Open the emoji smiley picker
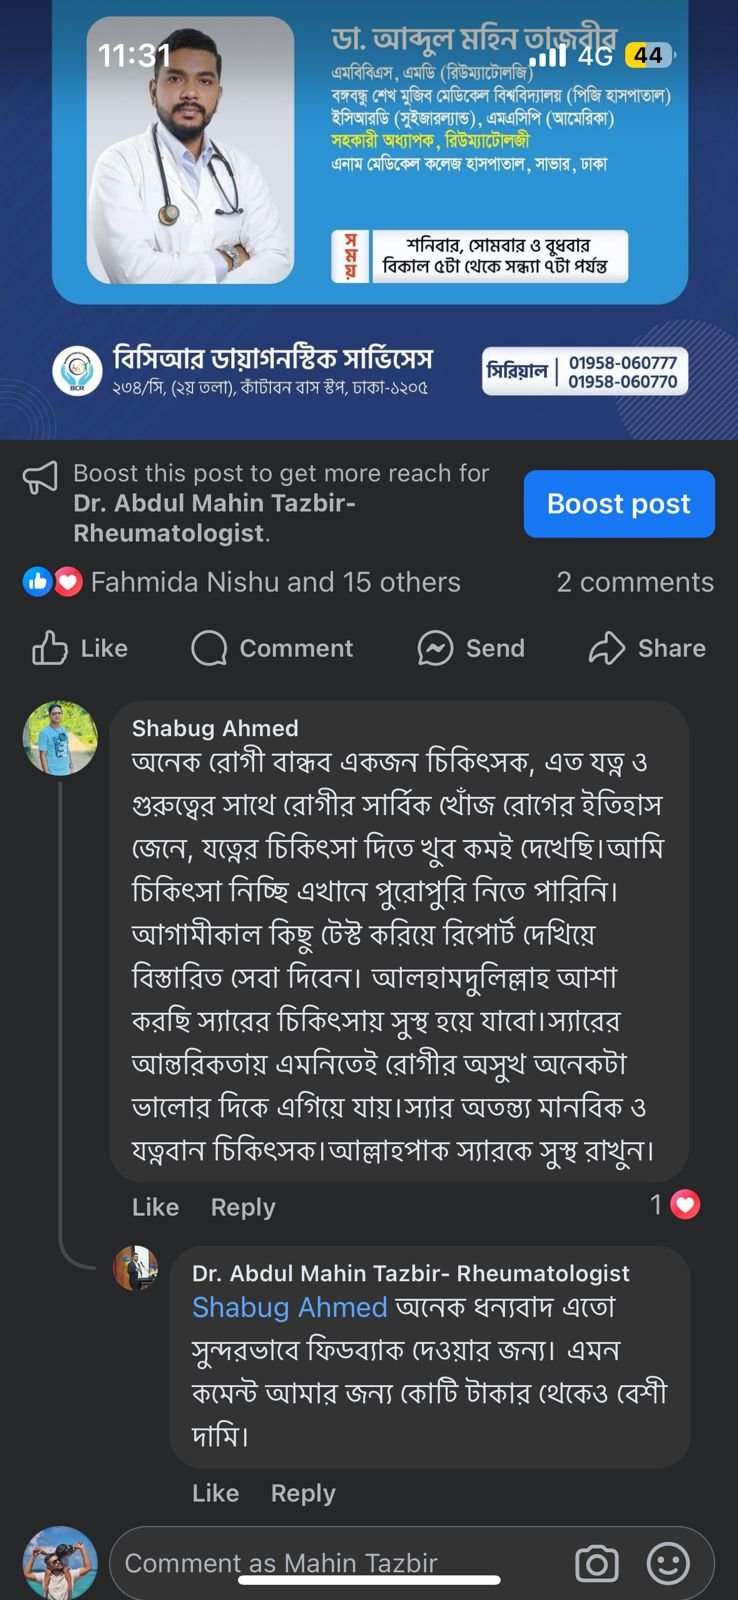The width and height of the screenshot is (738, 1600). pyautogui.click(x=668, y=1562)
